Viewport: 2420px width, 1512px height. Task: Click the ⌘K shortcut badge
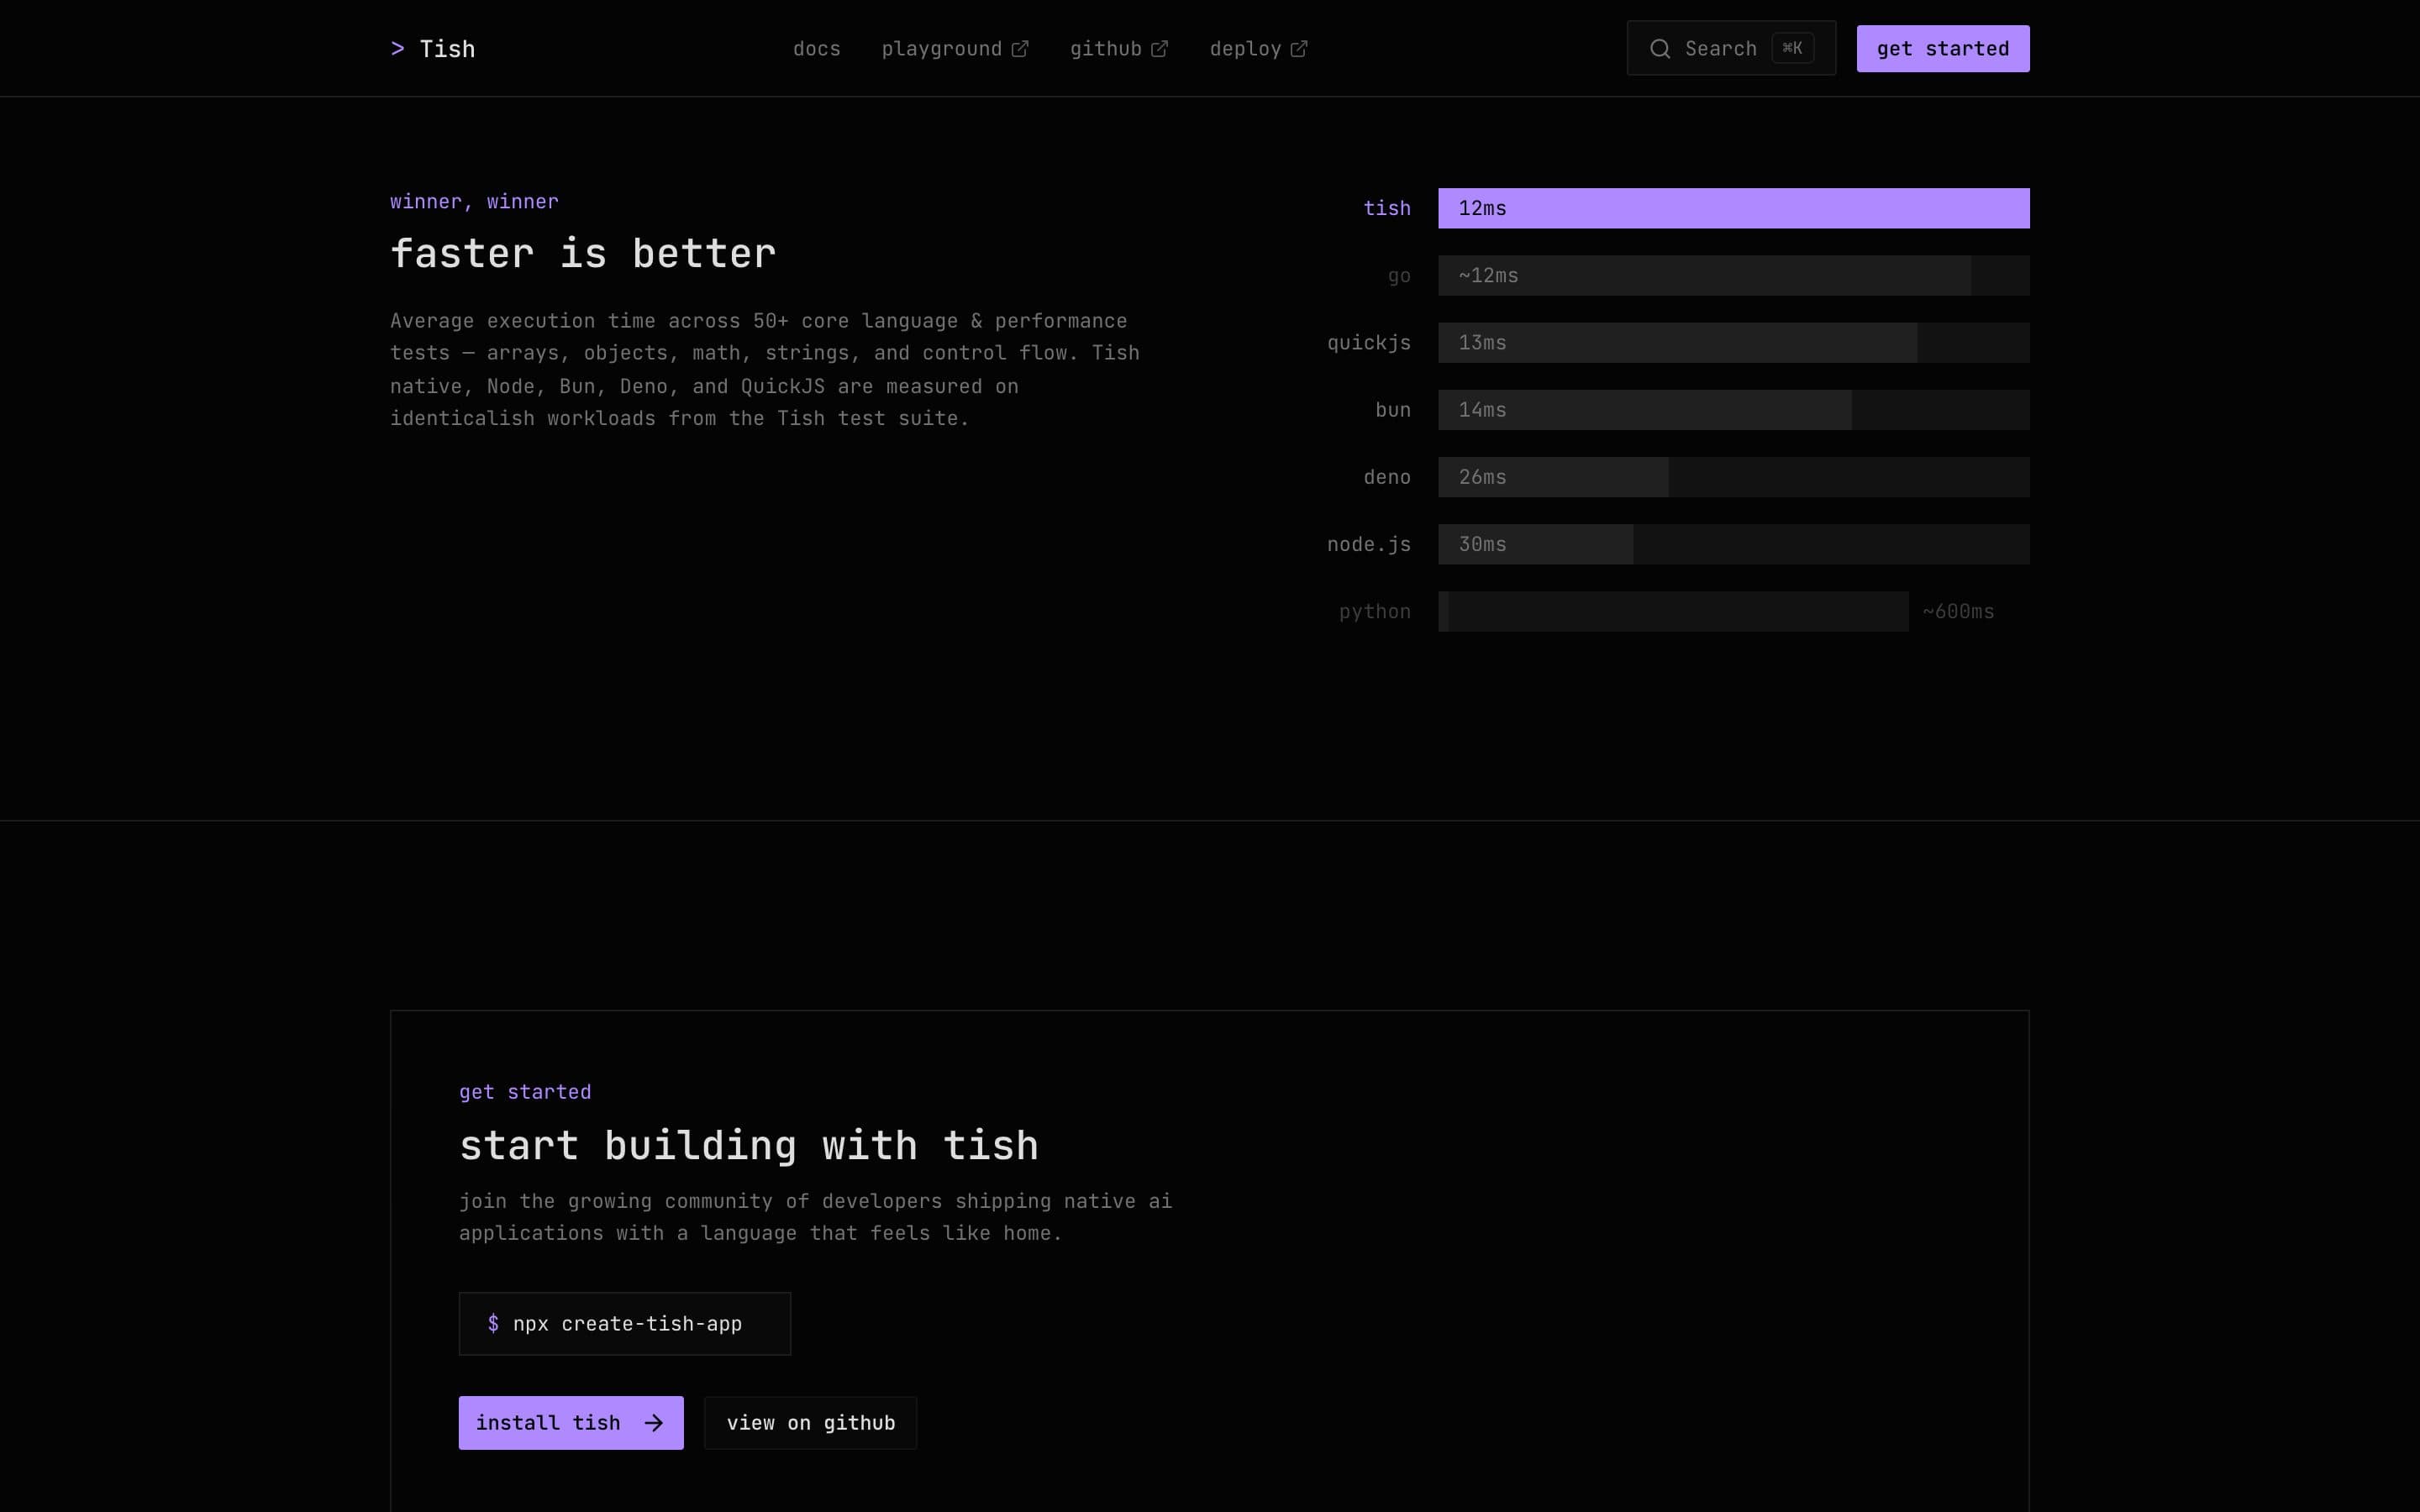[1792, 48]
